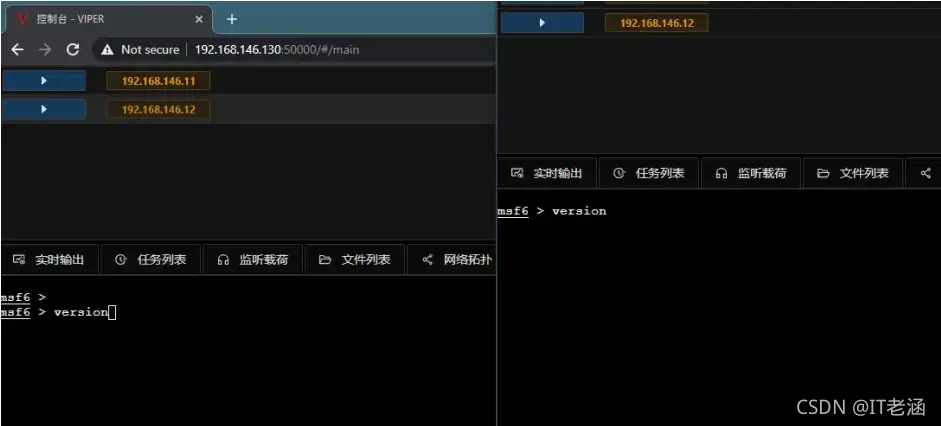Select the 控制台 - VIPER browser tab
This screenshot has height=426, width=941.
[109, 19]
